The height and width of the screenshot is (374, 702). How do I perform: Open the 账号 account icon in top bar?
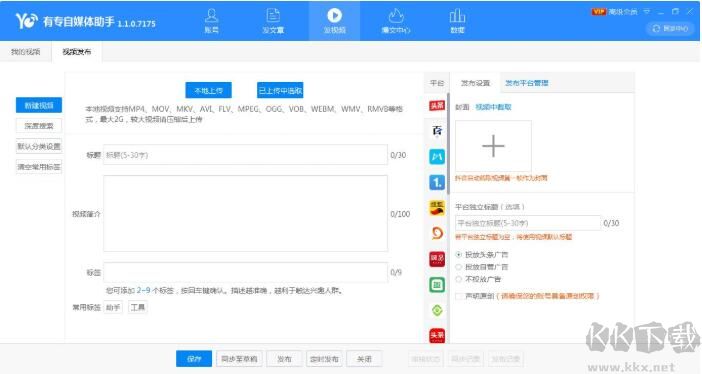(211, 21)
